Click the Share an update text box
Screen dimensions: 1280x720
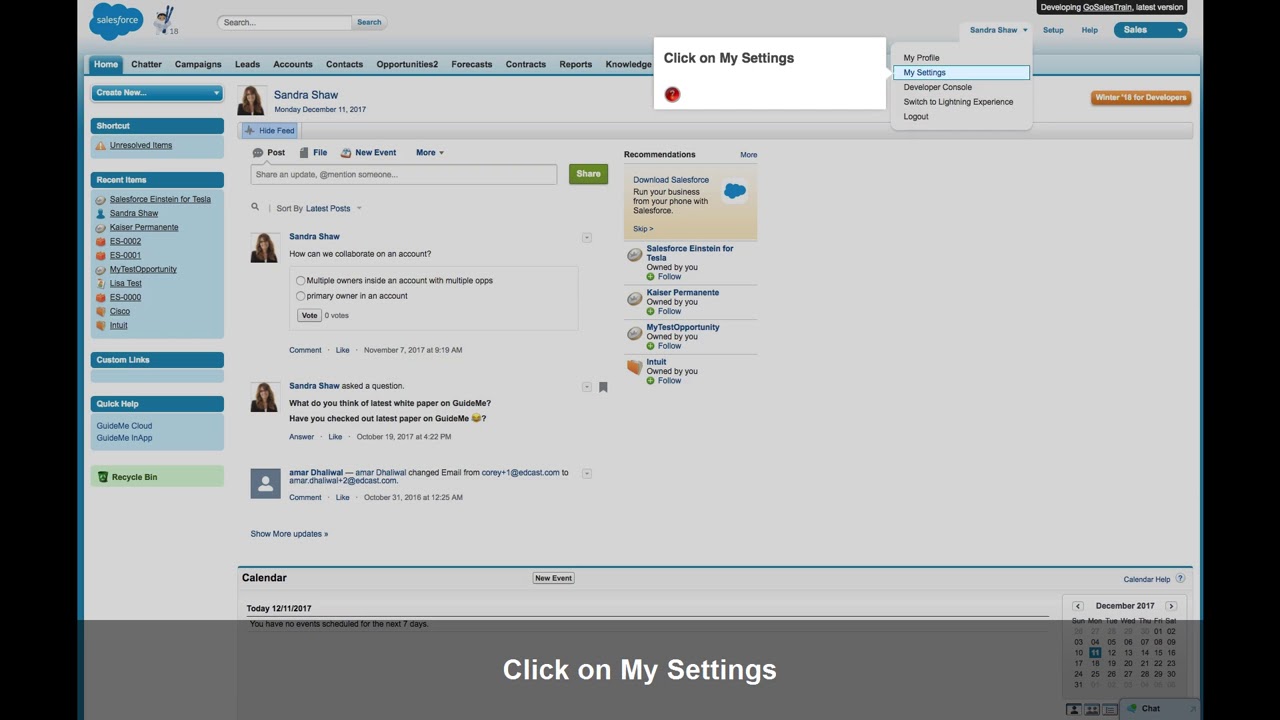pos(403,175)
